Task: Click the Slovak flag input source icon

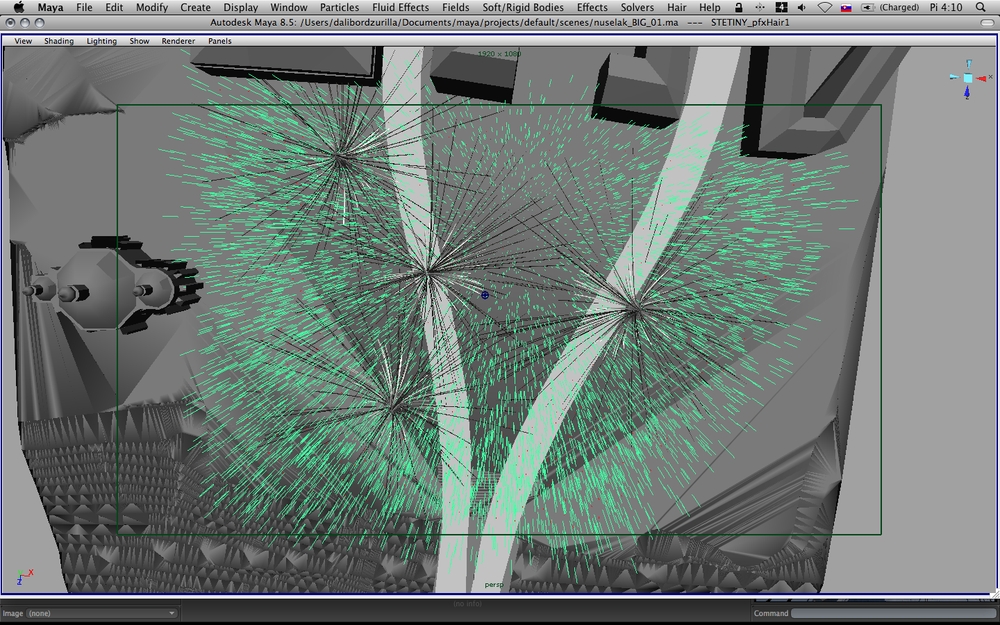Action: (x=846, y=7)
